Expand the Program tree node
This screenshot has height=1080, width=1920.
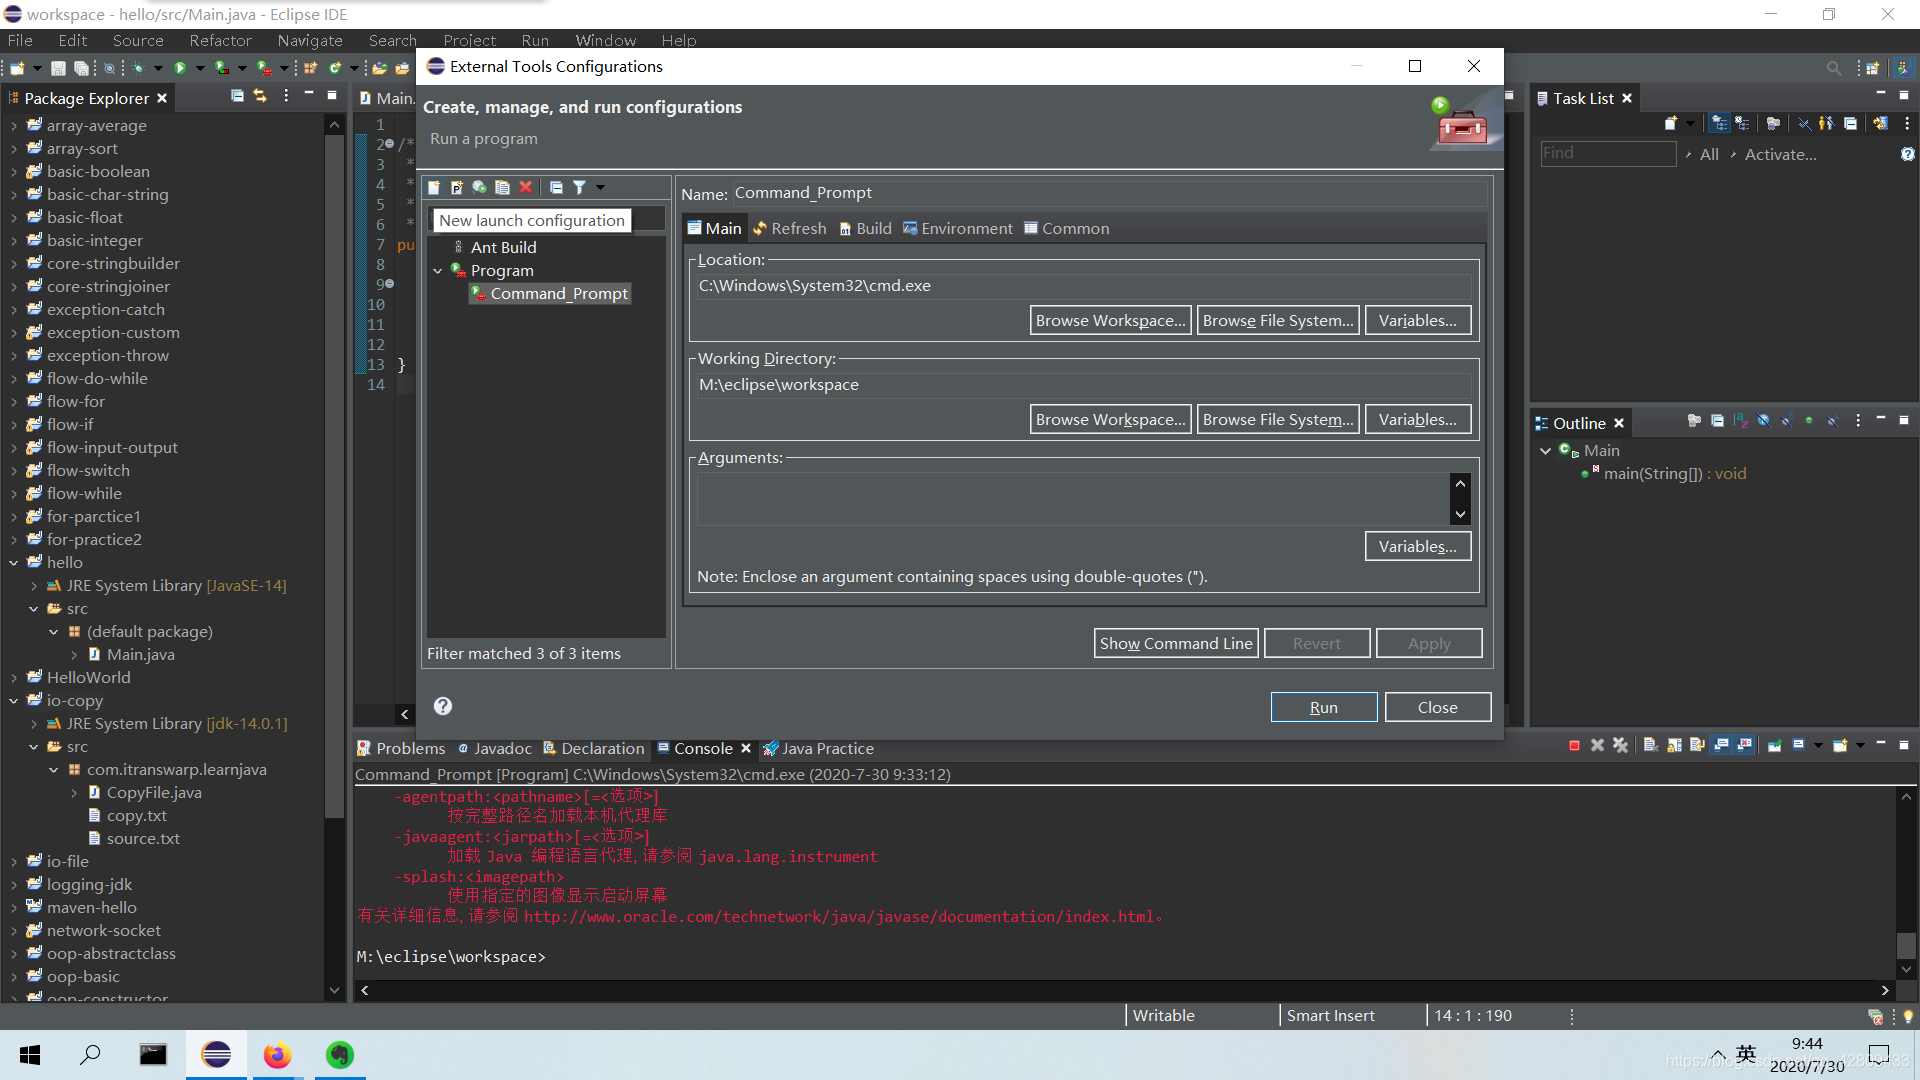438,270
